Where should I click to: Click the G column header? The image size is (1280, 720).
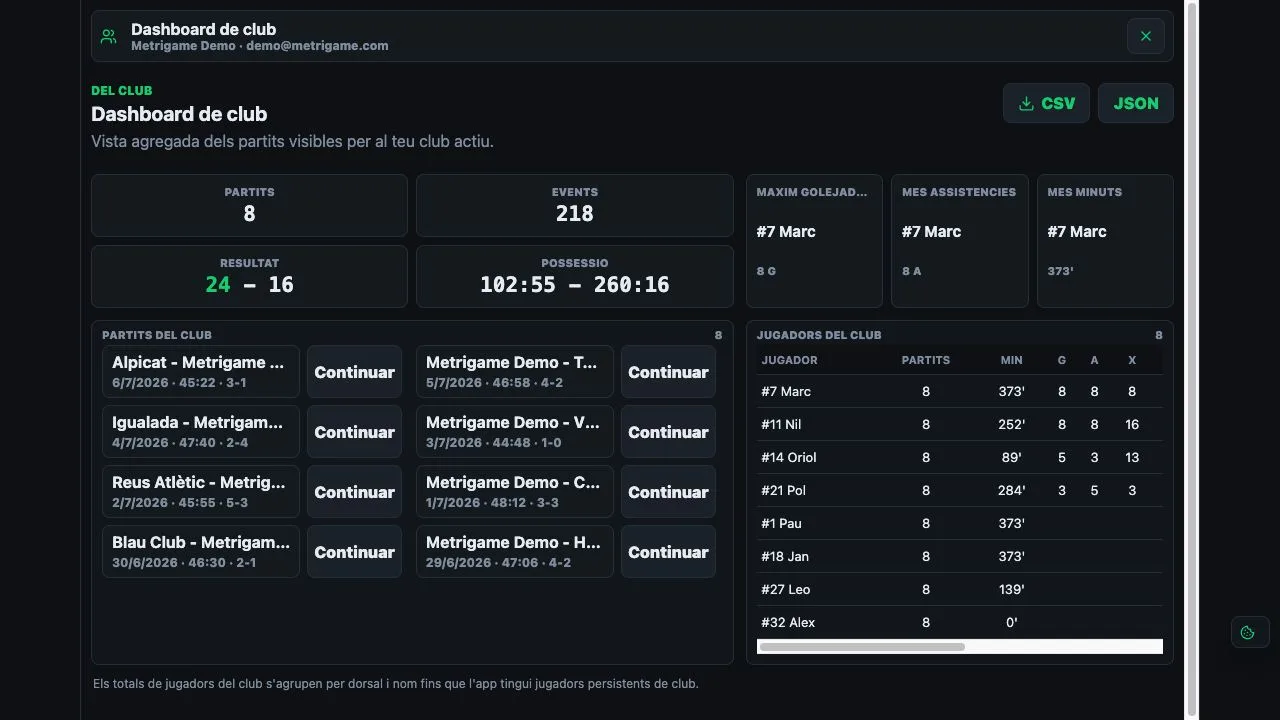tap(1062, 360)
